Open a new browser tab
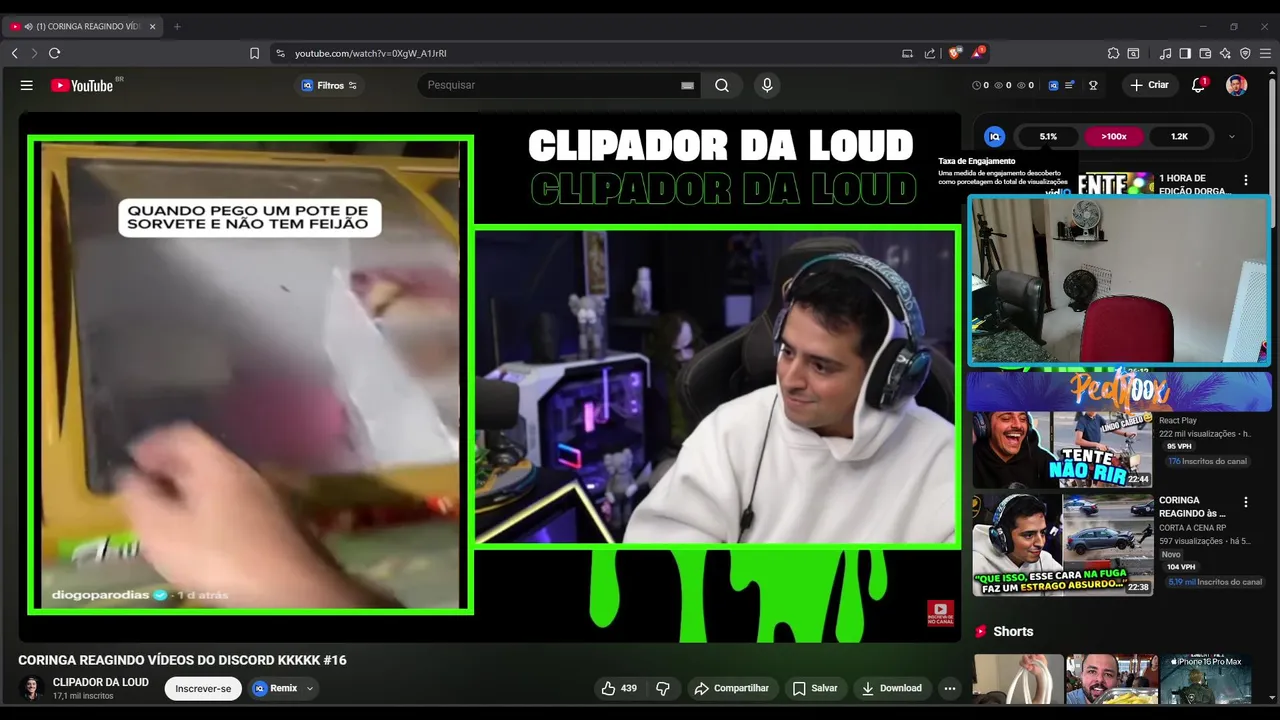 [x=177, y=26]
